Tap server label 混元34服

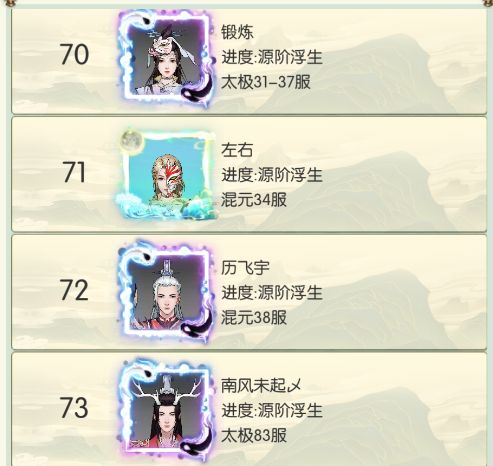254,200
